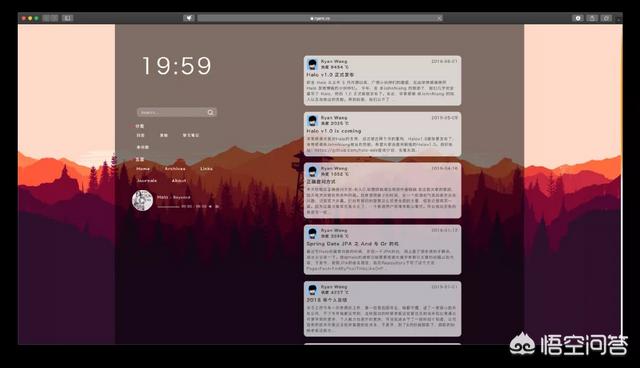Click the browser address bar
The height and width of the screenshot is (368, 640).
point(320,18)
